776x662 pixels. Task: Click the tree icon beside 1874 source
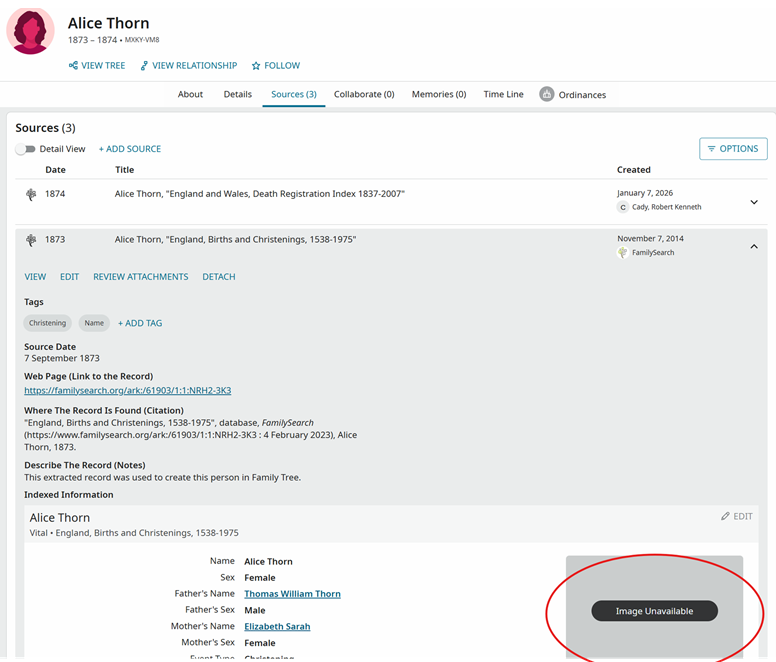tap(31, 194)
